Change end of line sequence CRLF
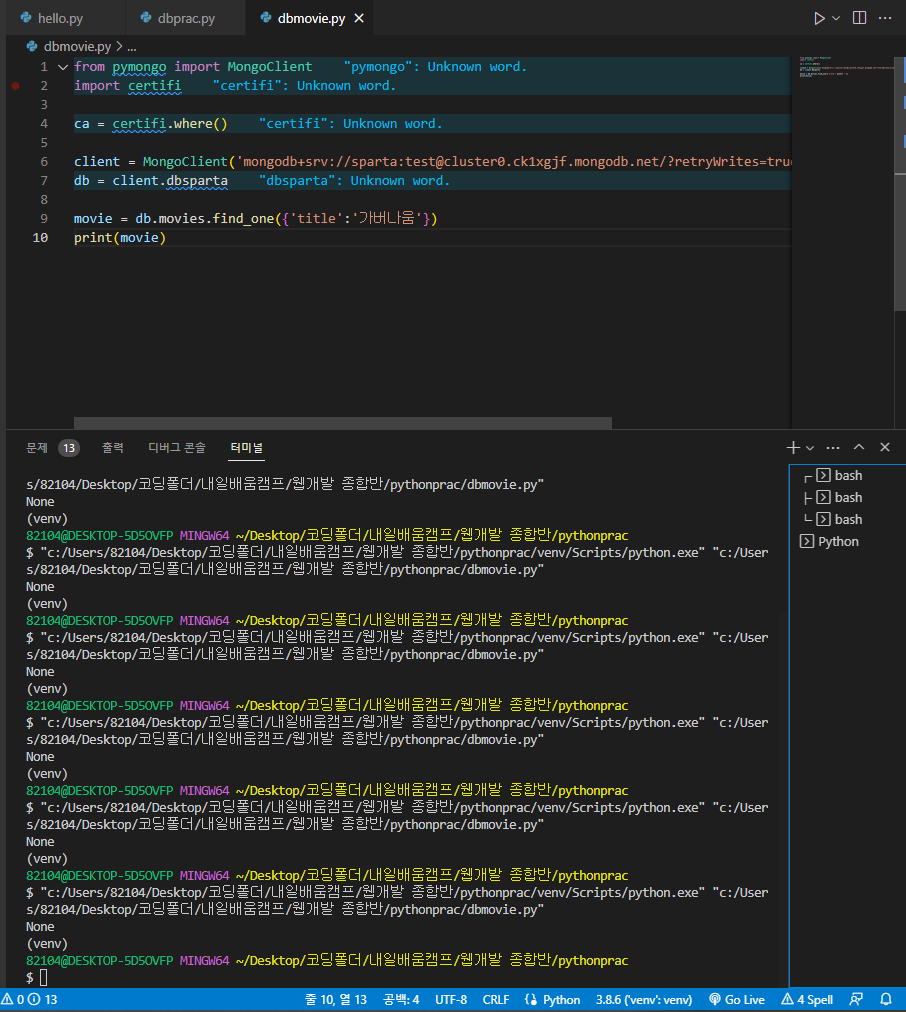906x1012 pixels. pos(496,1000)
